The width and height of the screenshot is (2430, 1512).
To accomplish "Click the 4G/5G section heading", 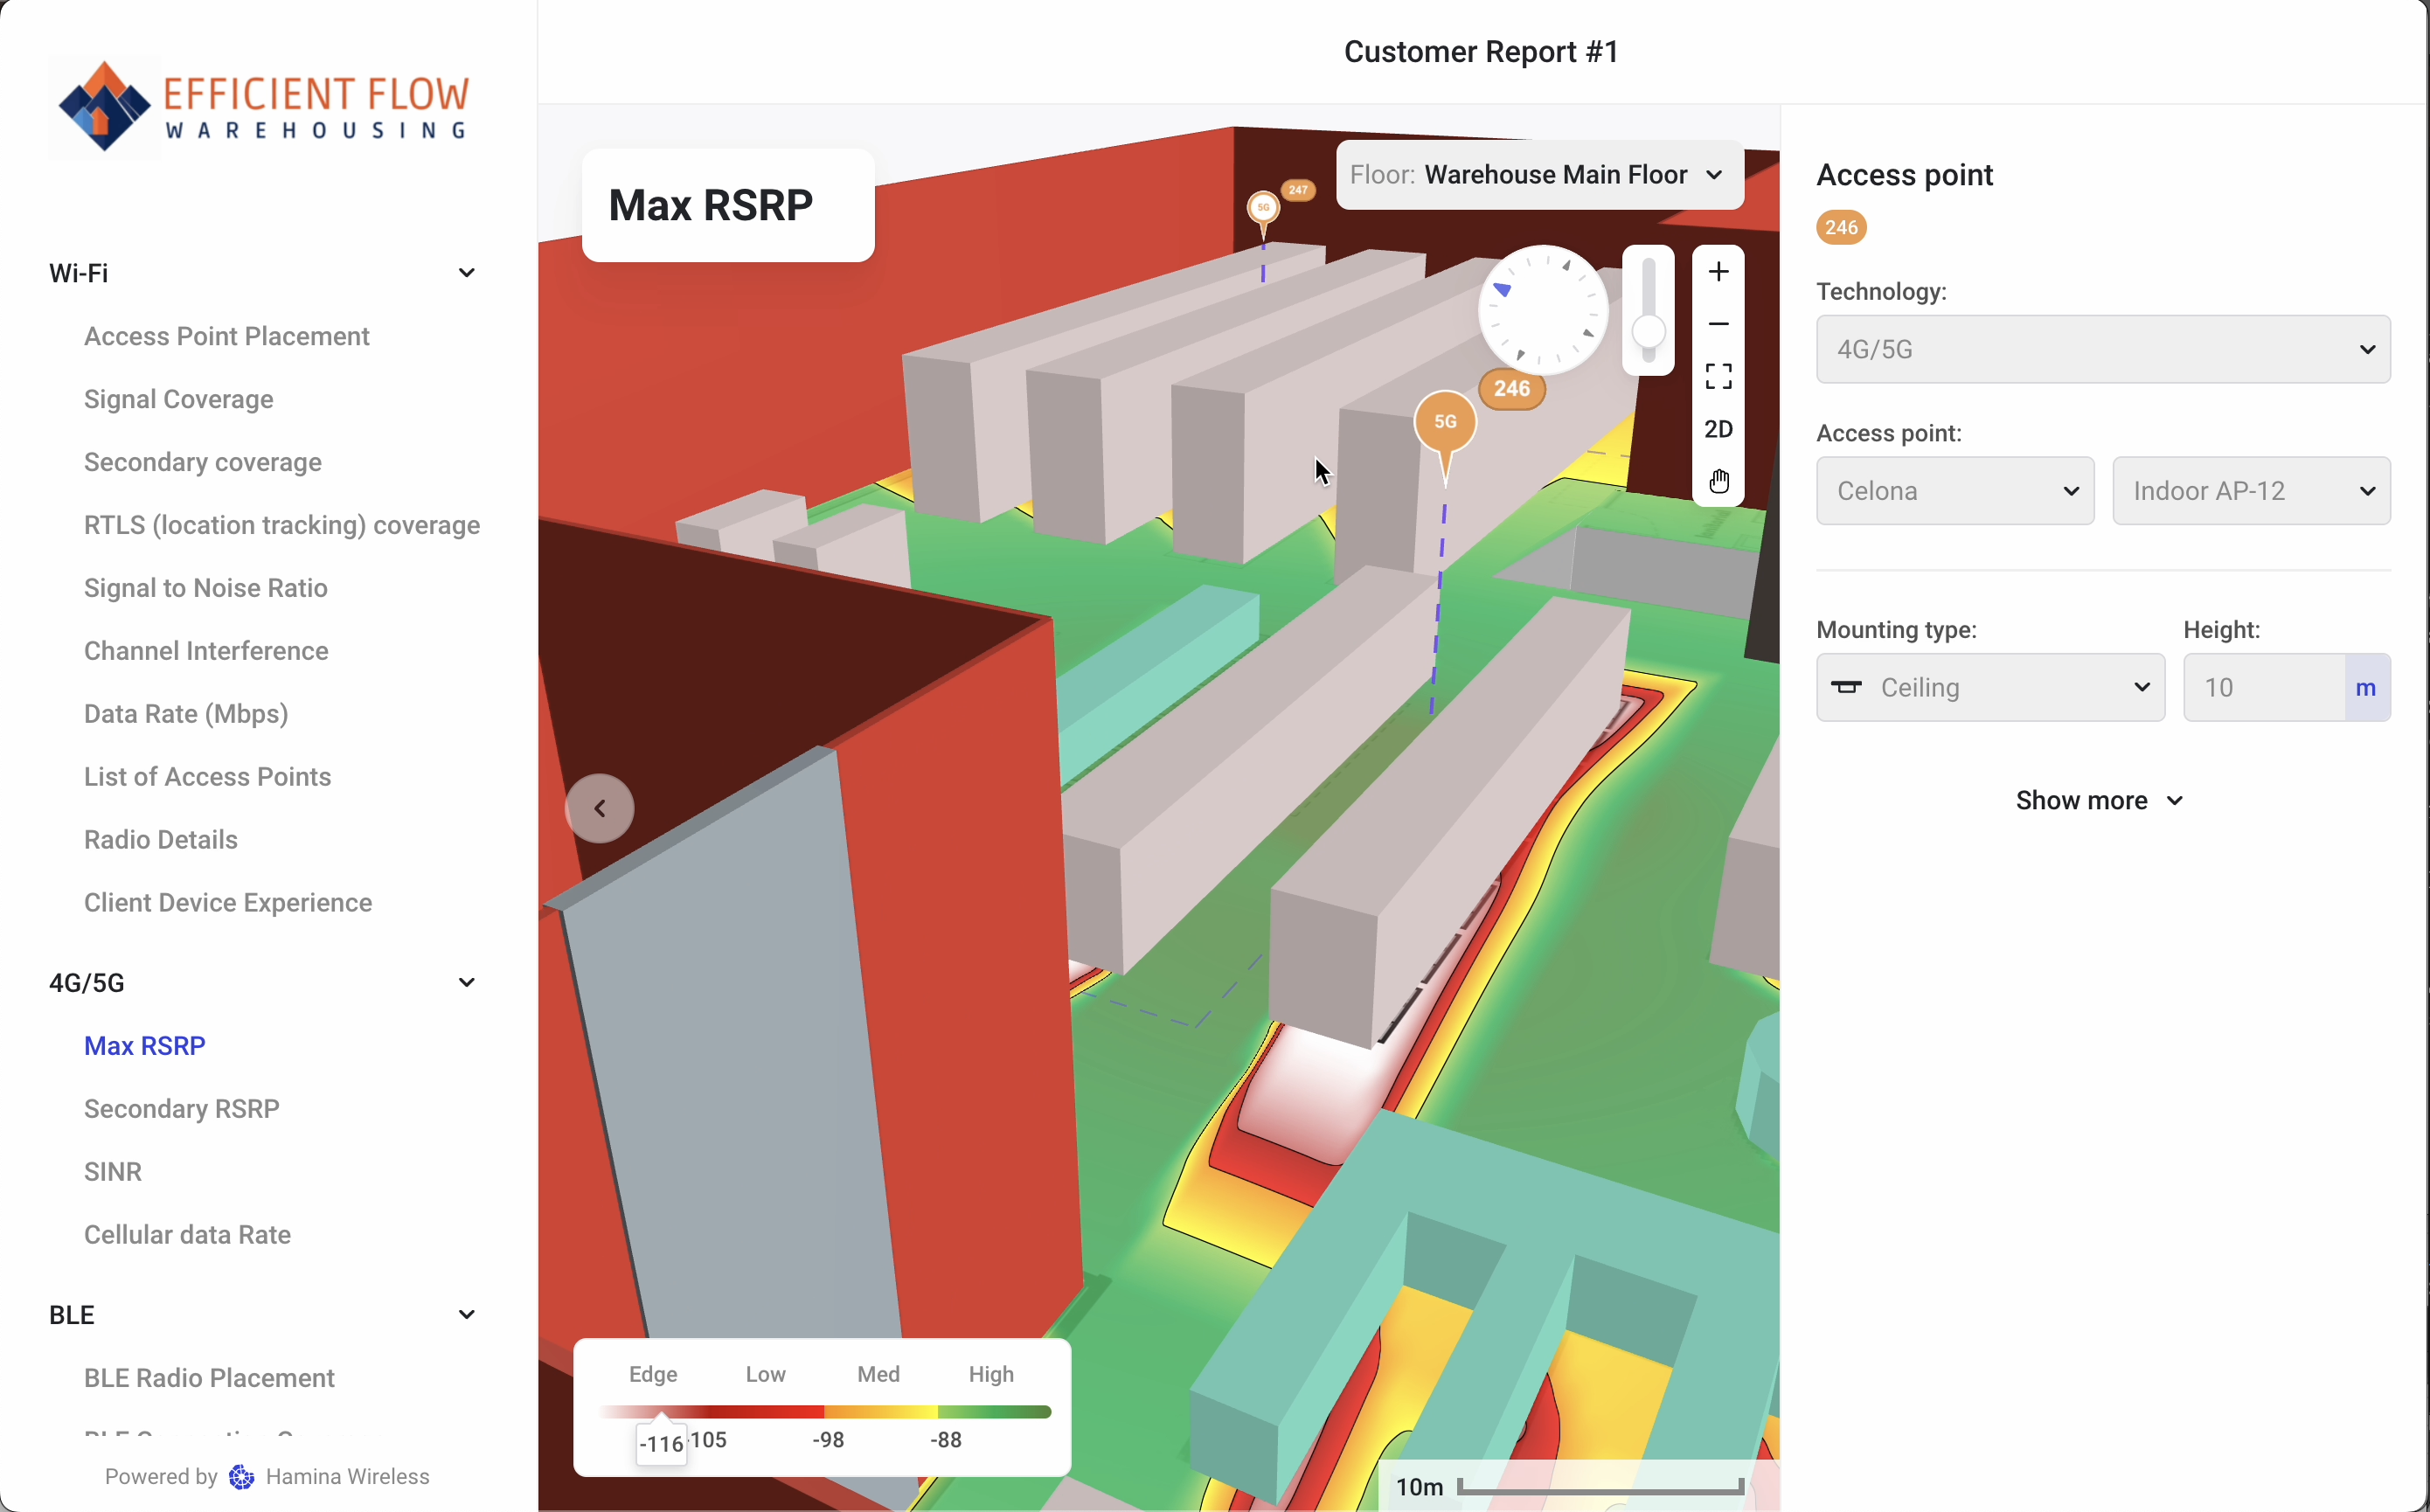I will point(87,982).
